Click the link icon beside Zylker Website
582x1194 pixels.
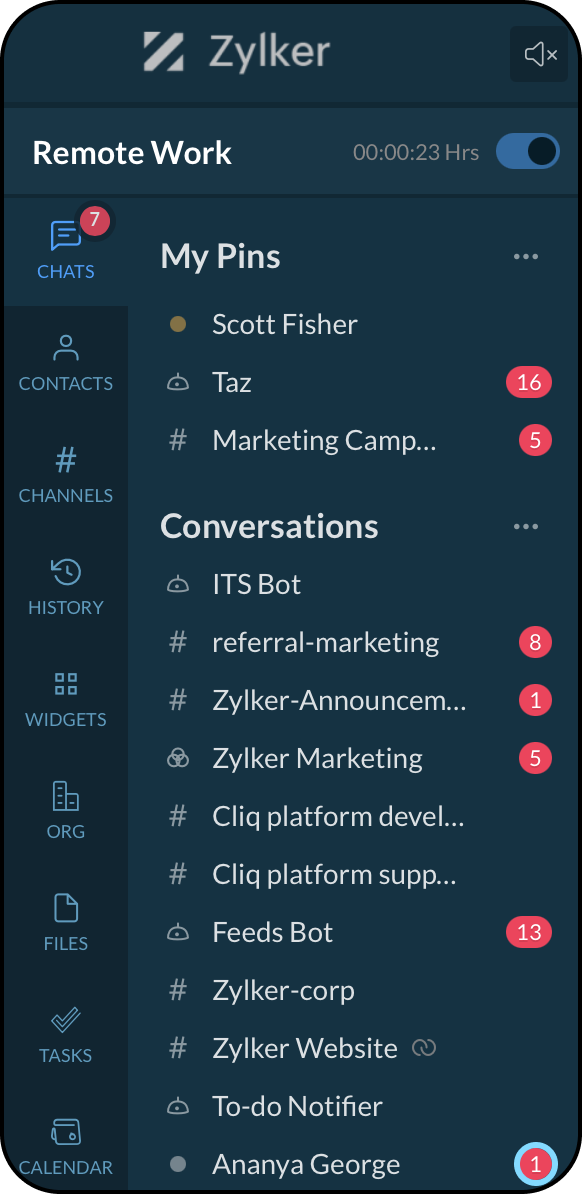[x=424, y=1049]
